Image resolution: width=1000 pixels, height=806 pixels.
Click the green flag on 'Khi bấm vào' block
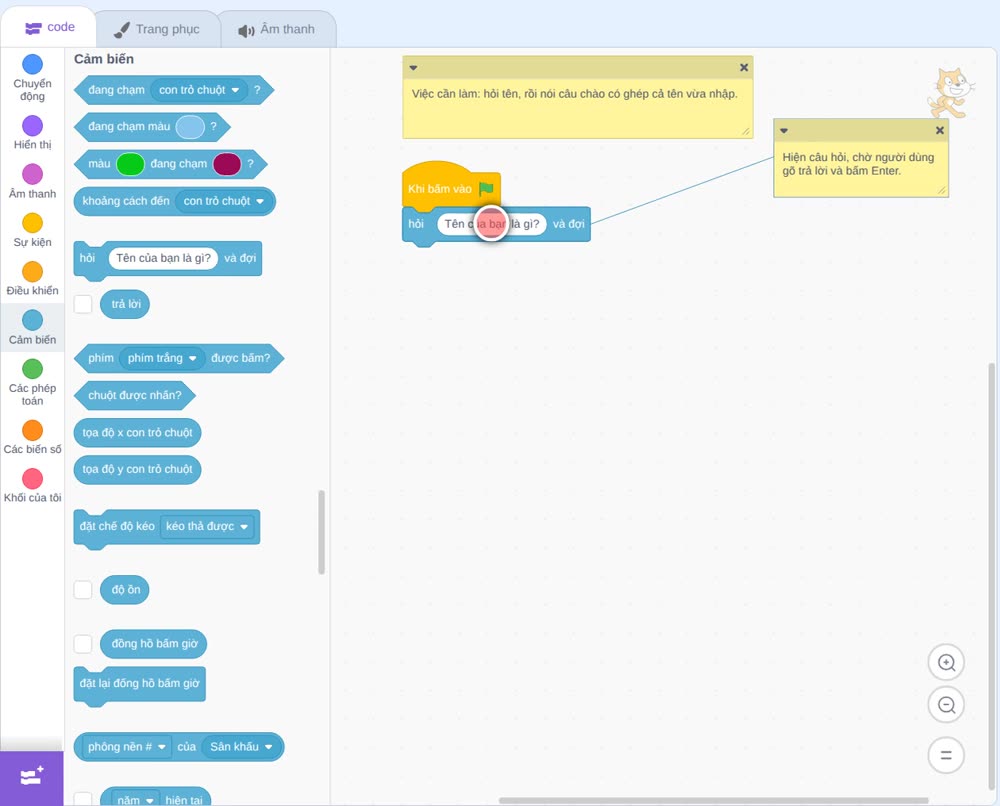pos(486,189)
